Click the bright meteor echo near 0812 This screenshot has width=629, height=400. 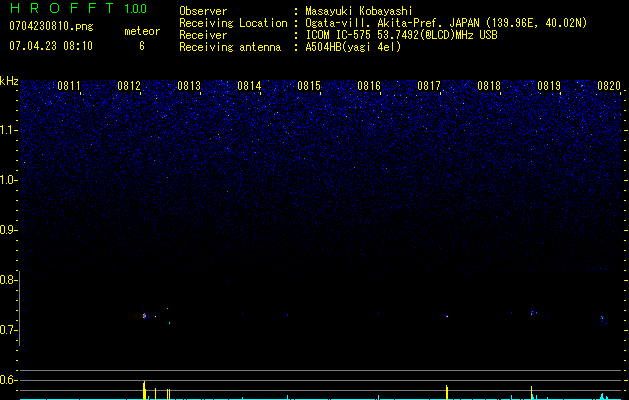coord(144,316)
